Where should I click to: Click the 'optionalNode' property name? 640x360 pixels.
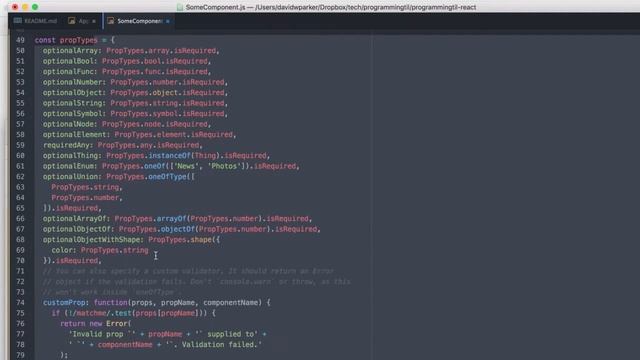pyautogui.click(x=69, y=124)
